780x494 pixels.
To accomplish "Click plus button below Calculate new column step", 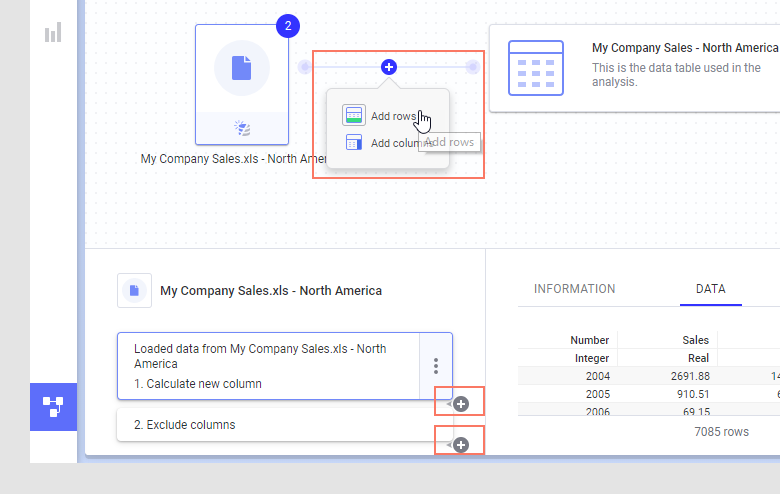I will pos(461,404).
